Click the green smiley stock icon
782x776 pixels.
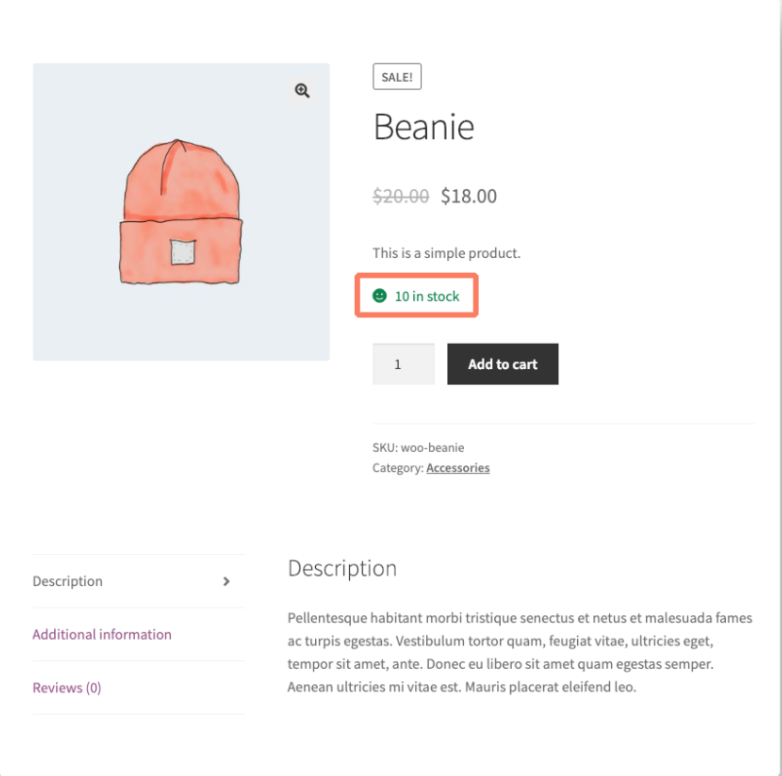[379, 296]
